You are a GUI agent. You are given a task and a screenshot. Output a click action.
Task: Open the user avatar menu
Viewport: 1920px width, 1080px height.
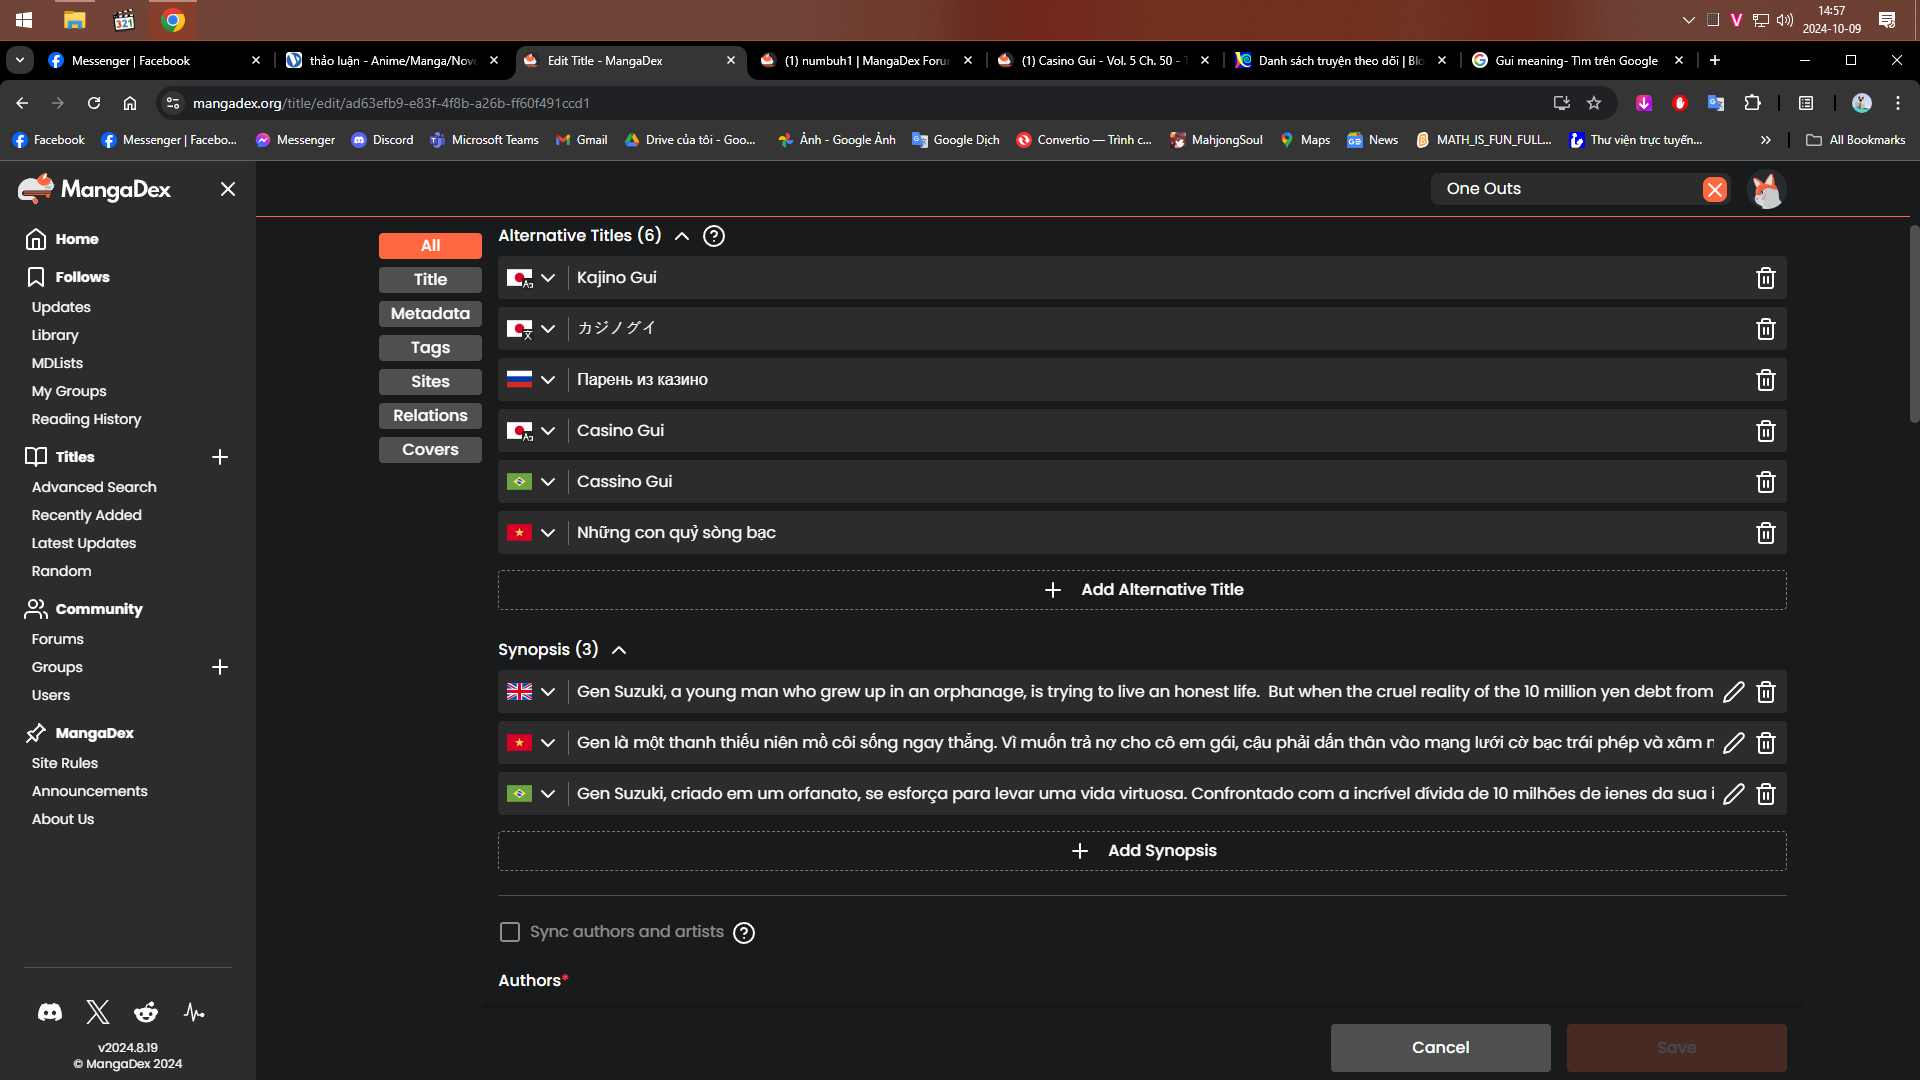point(1766,190)
